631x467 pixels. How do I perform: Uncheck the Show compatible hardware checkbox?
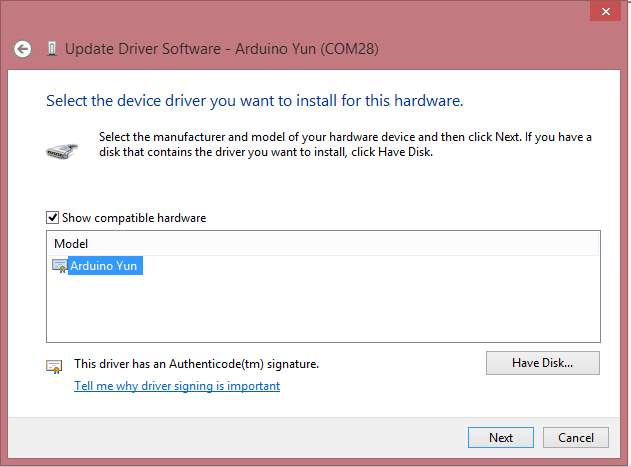[x=53, y=217]
